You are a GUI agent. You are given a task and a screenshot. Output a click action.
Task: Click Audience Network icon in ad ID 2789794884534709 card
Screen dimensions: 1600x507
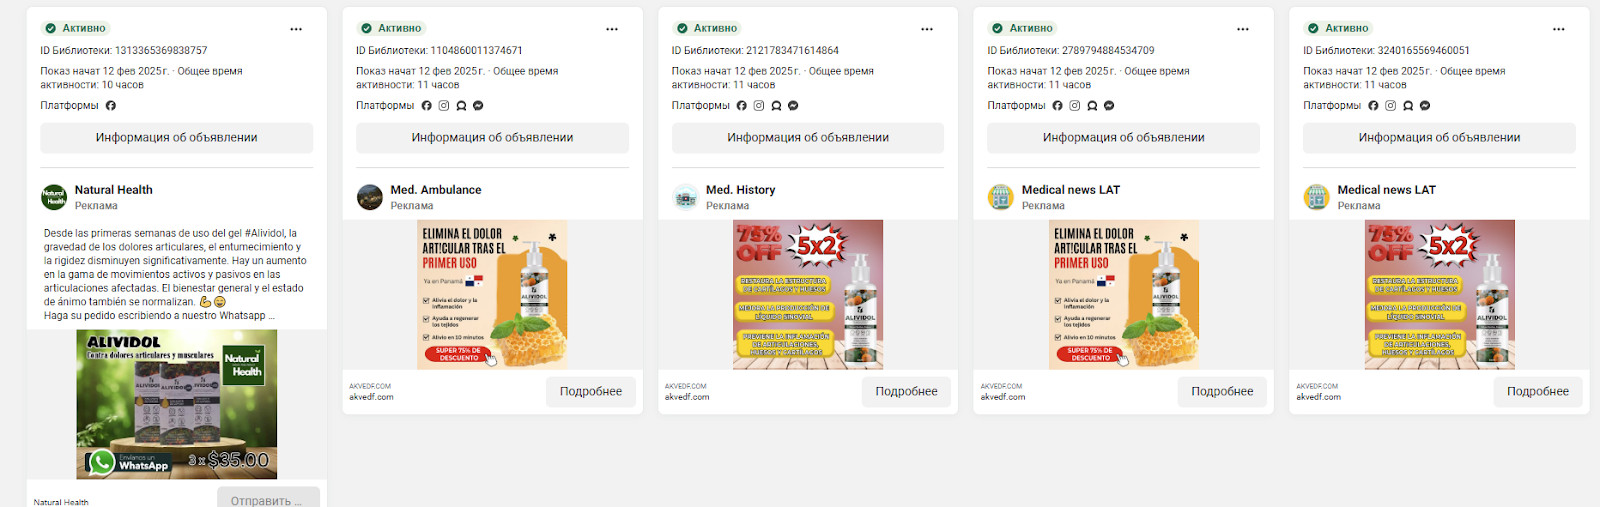[1092, 105]
